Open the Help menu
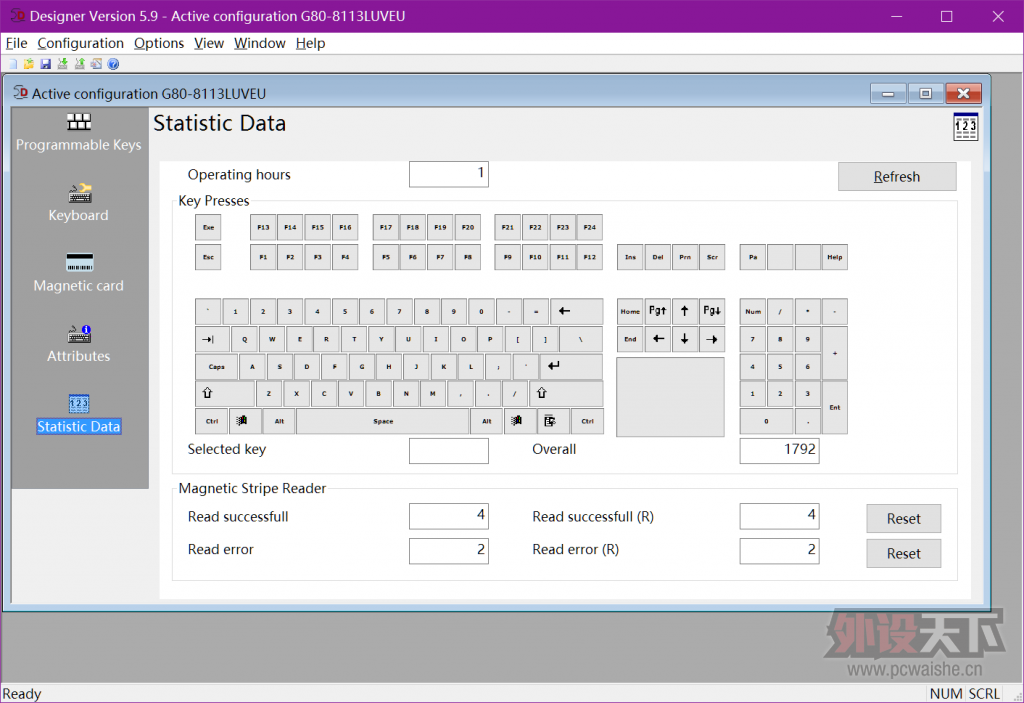This screenshot has height=703, width=1024. tap(310, 43)
